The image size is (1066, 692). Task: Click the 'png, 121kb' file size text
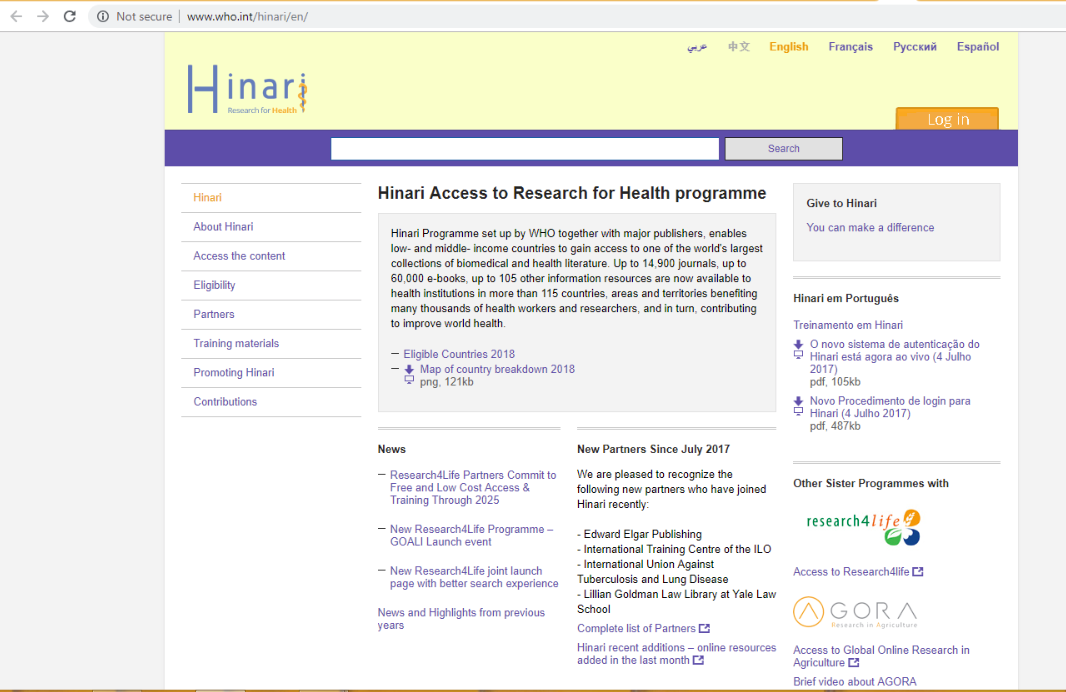[x=447, y=382]
